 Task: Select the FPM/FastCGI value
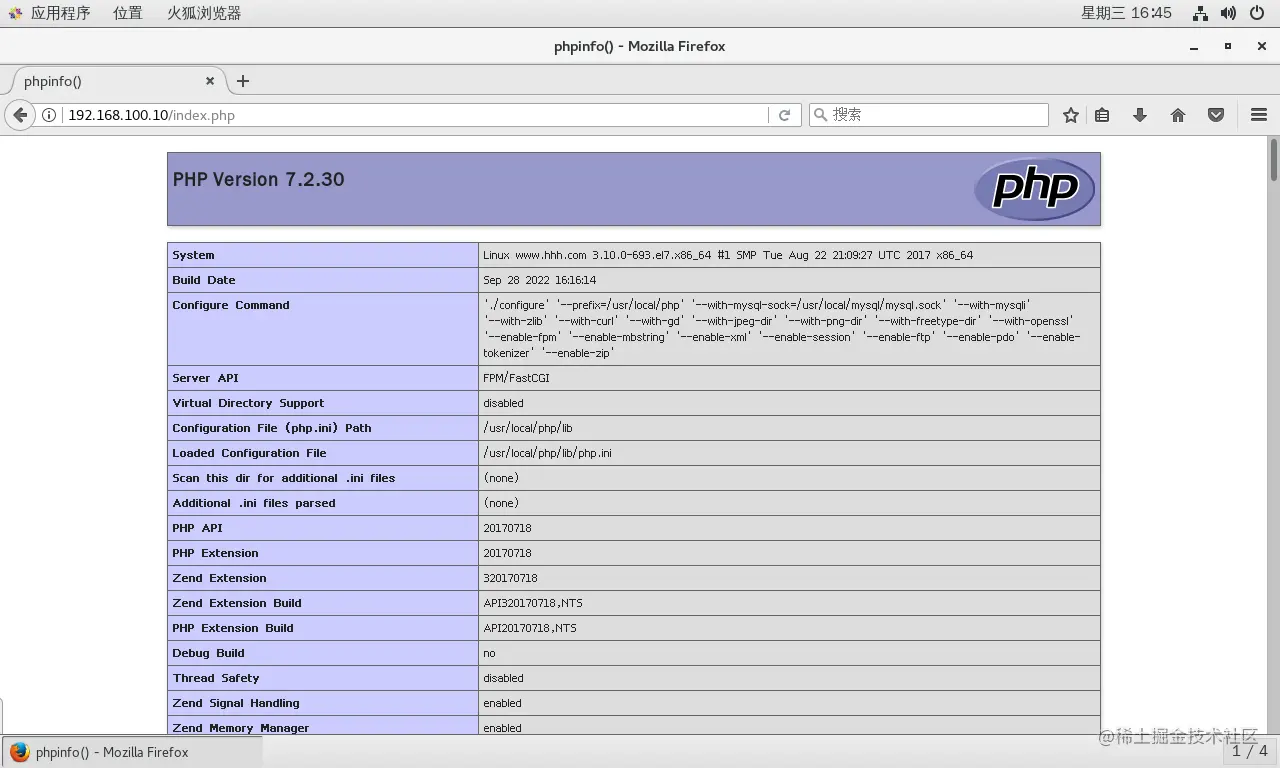click(516, 378)
